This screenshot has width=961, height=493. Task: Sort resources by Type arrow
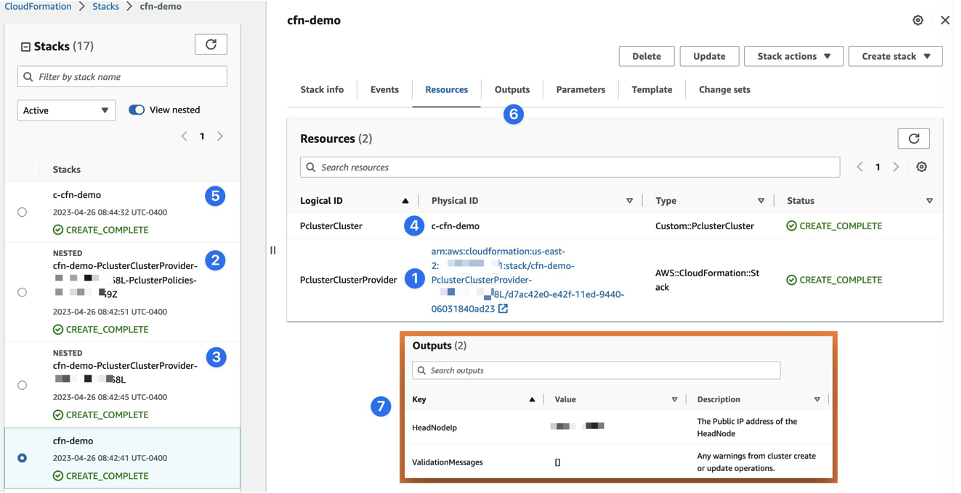tap(761, 201)
